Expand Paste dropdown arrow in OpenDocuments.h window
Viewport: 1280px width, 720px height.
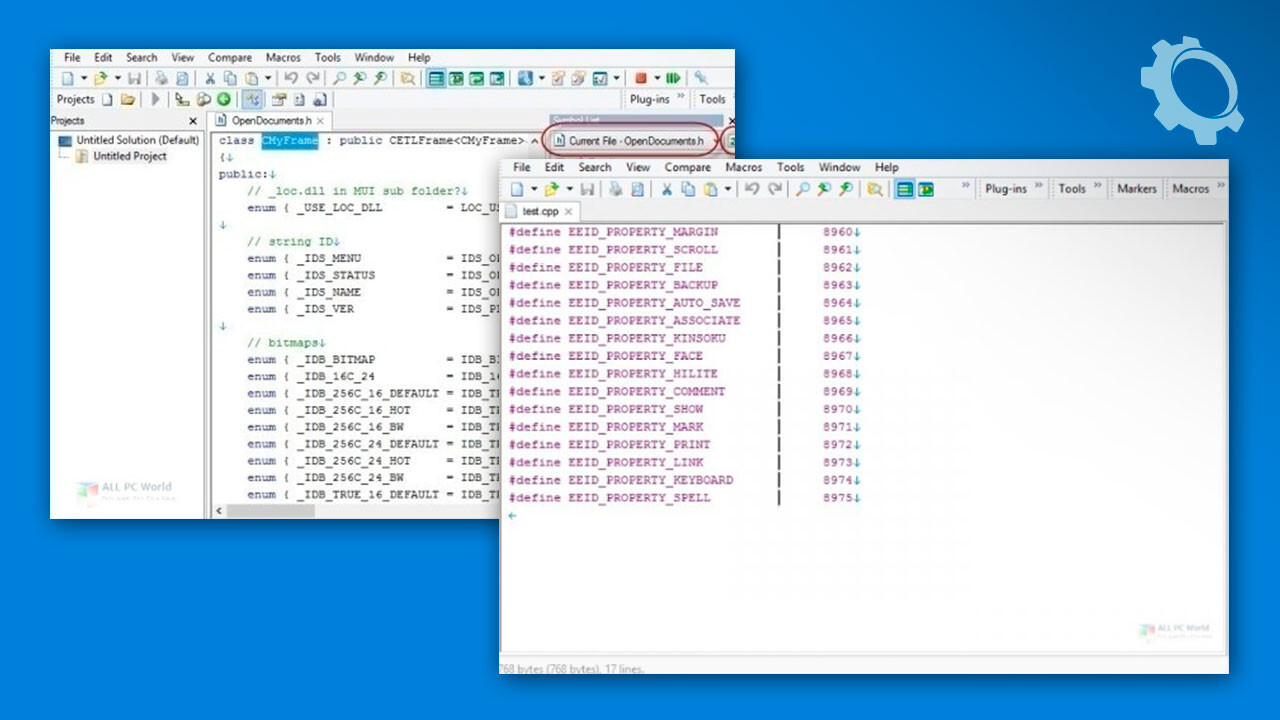click(268, 78)
